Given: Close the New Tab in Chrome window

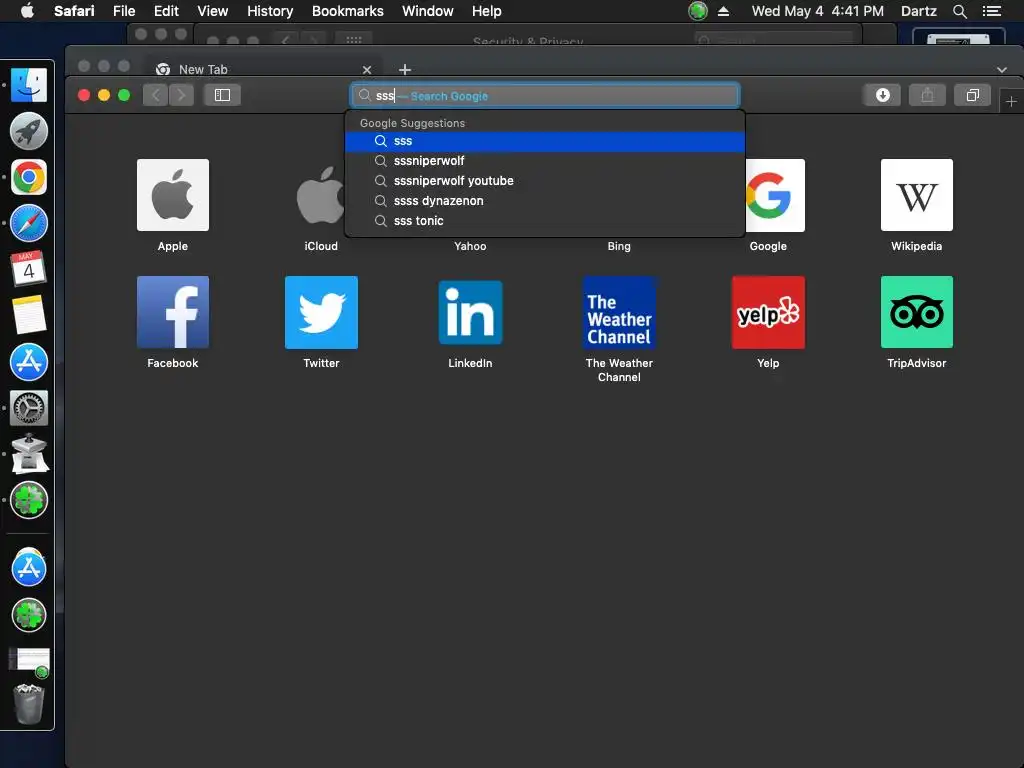Looking at the screenshot, I should [367, 70].
